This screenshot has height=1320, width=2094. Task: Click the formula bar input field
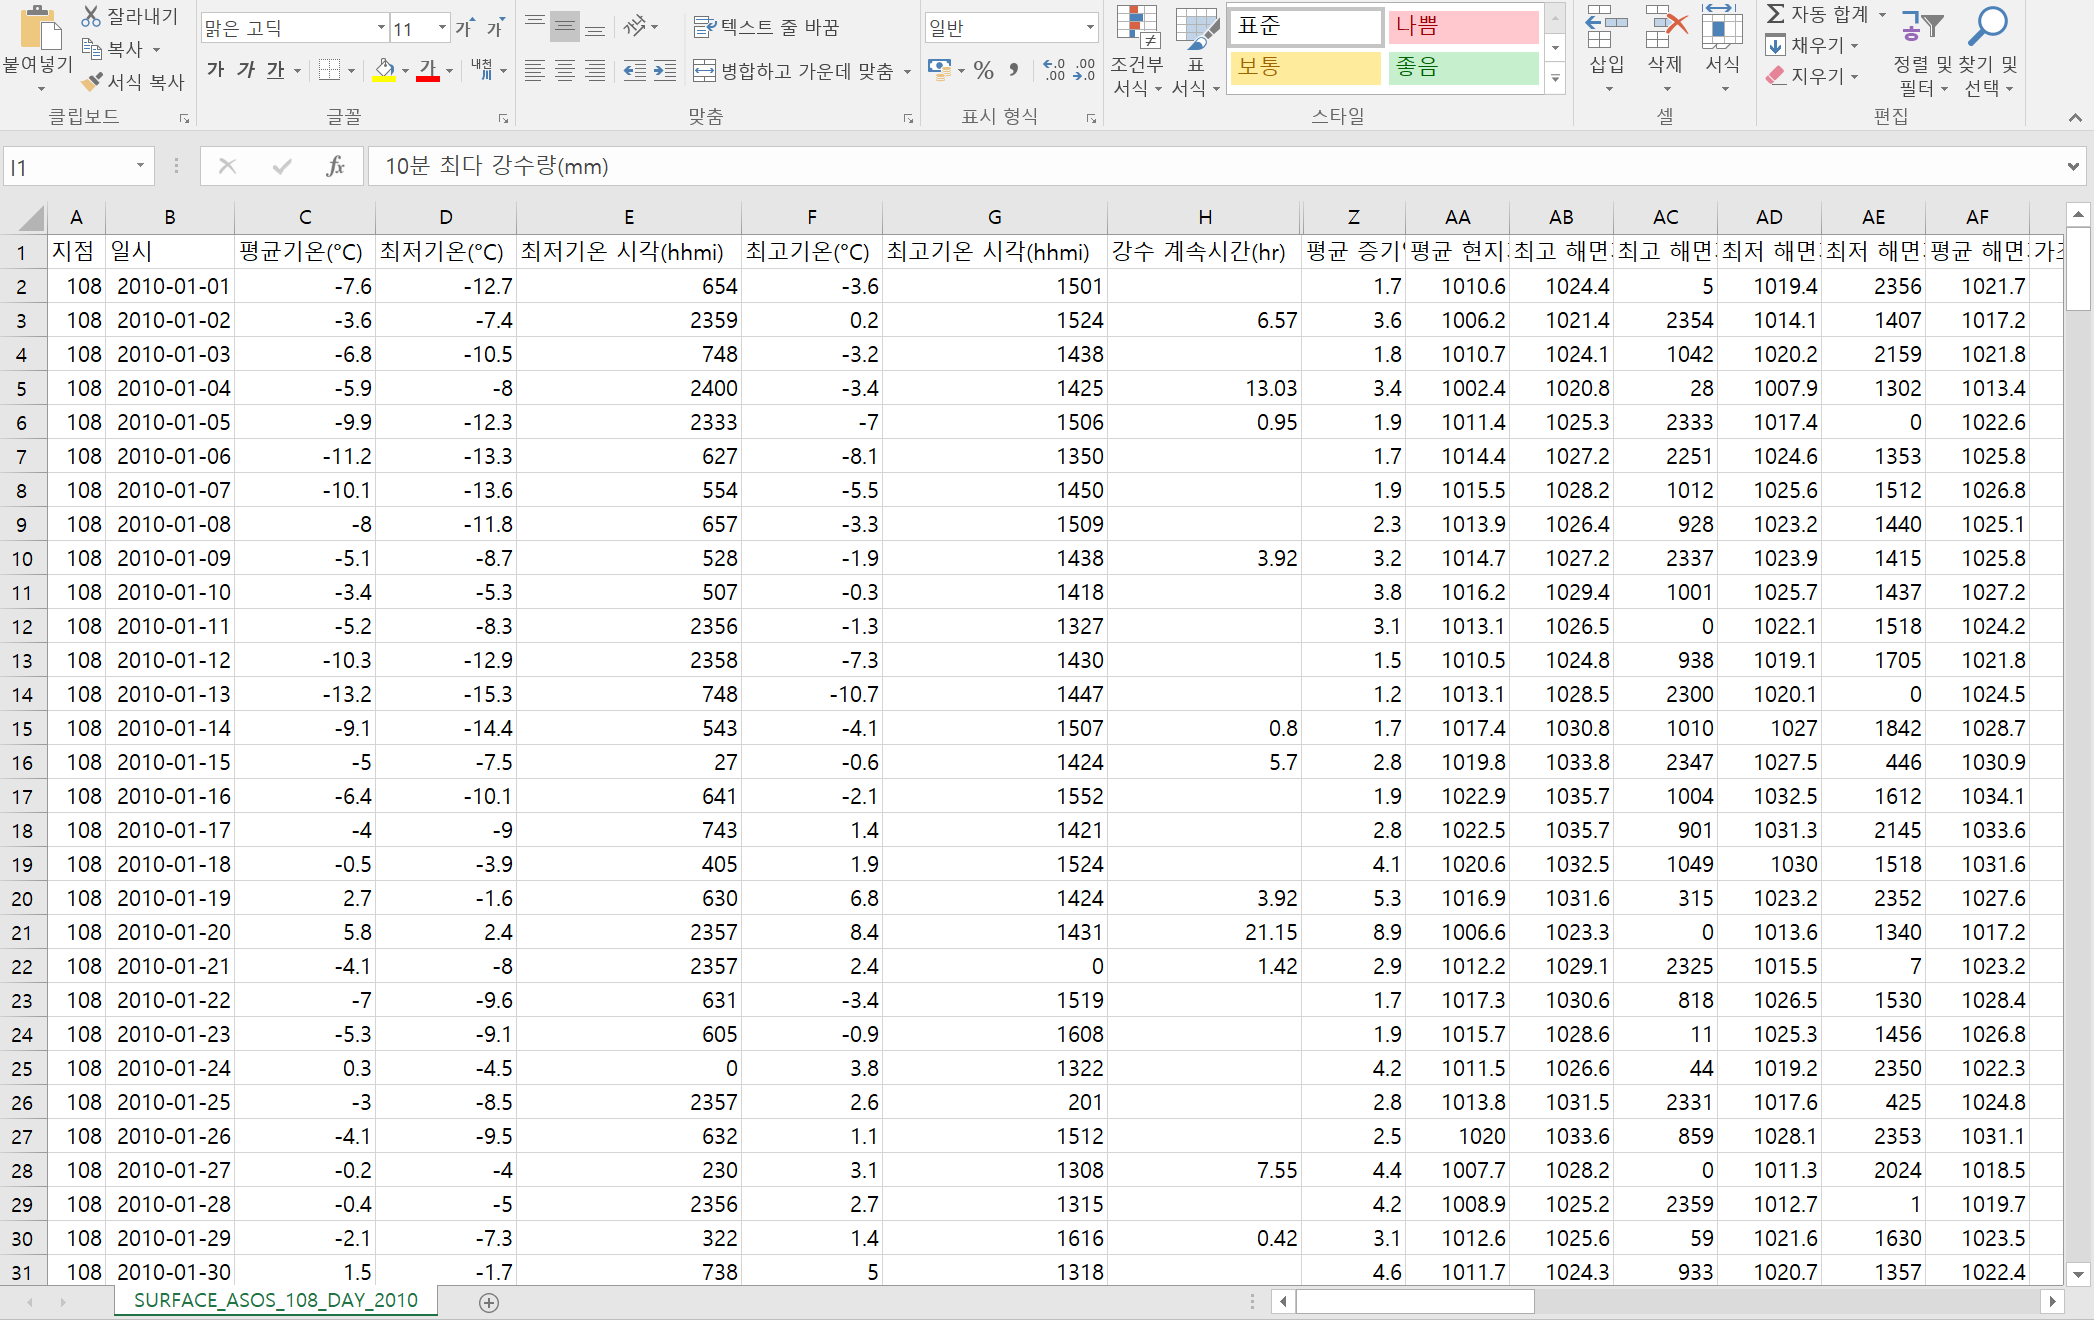(x=1200, y=166)
